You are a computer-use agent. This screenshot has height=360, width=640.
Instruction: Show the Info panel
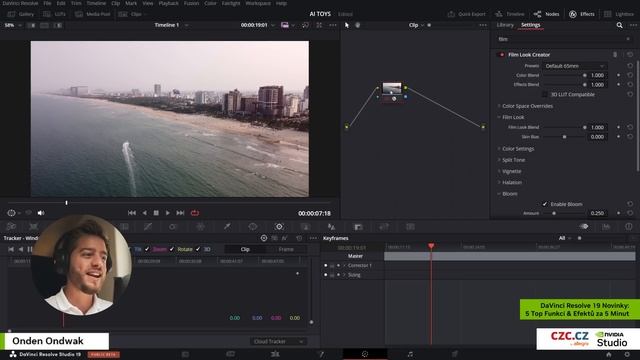[x=629, y=227]
